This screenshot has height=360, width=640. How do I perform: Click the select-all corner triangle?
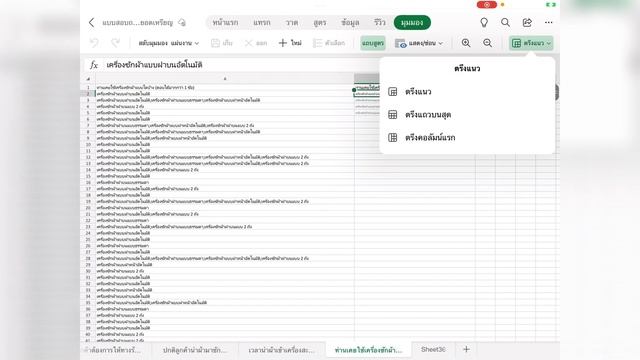(x=88, y=79)
